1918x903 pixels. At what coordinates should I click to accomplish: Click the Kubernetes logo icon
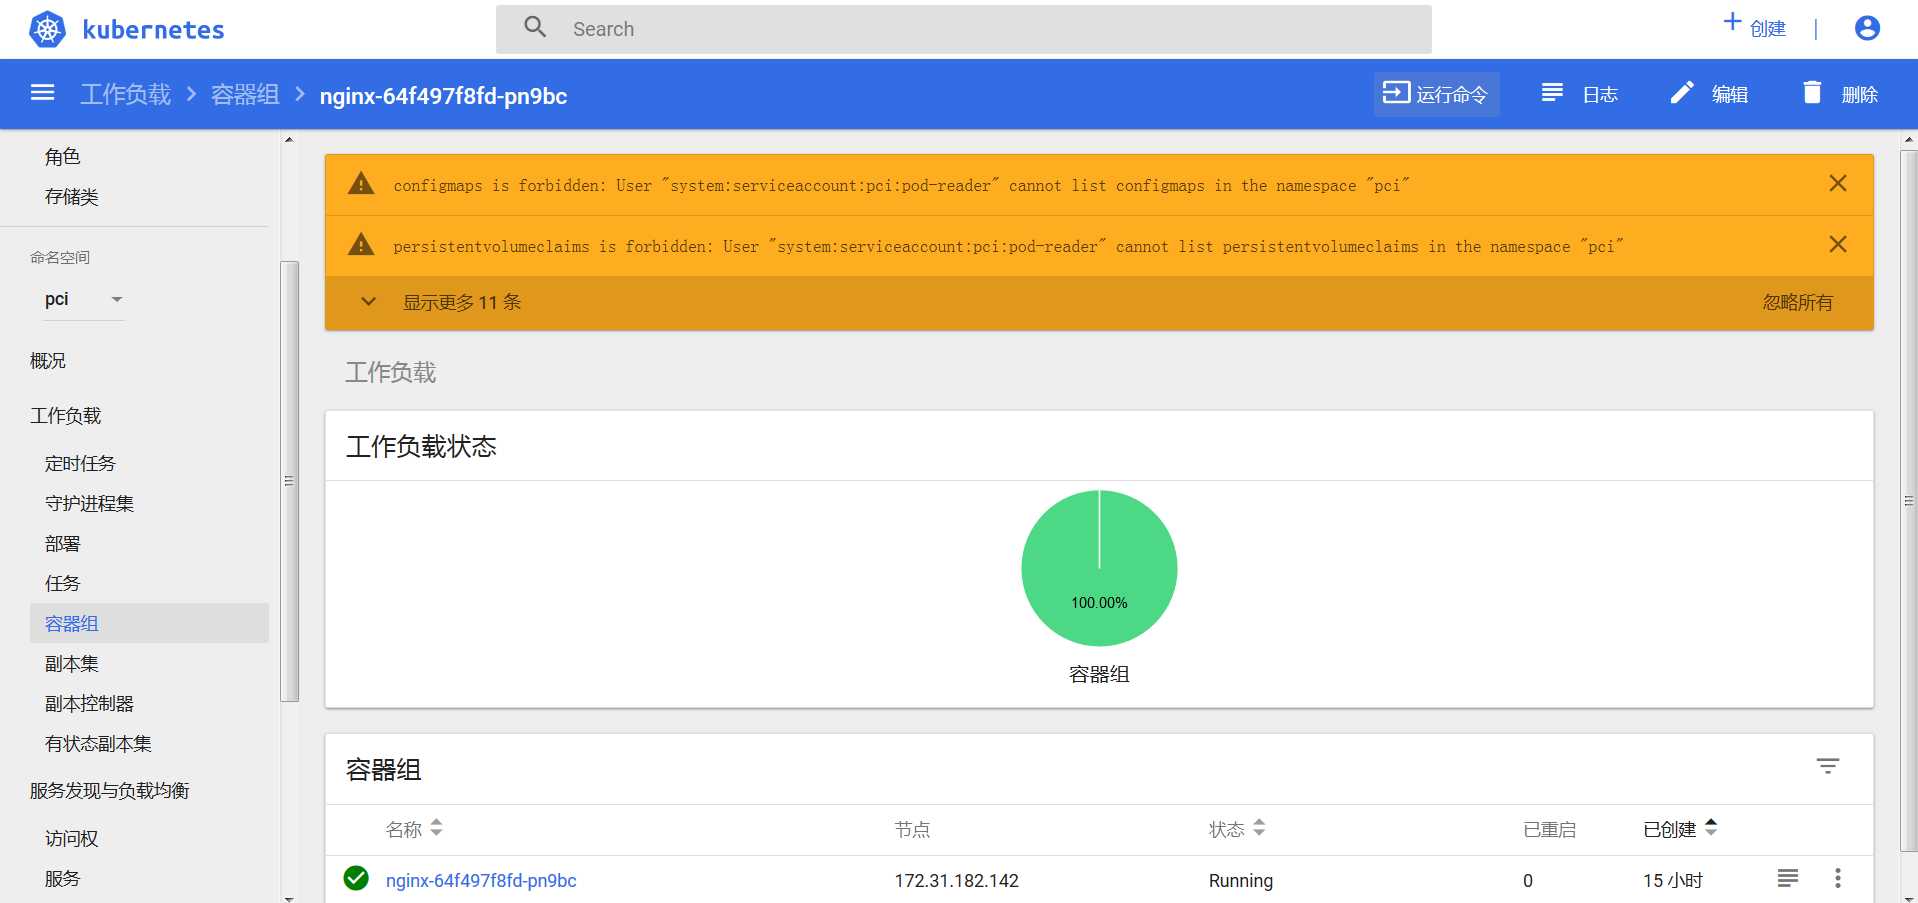click(47, 29)
